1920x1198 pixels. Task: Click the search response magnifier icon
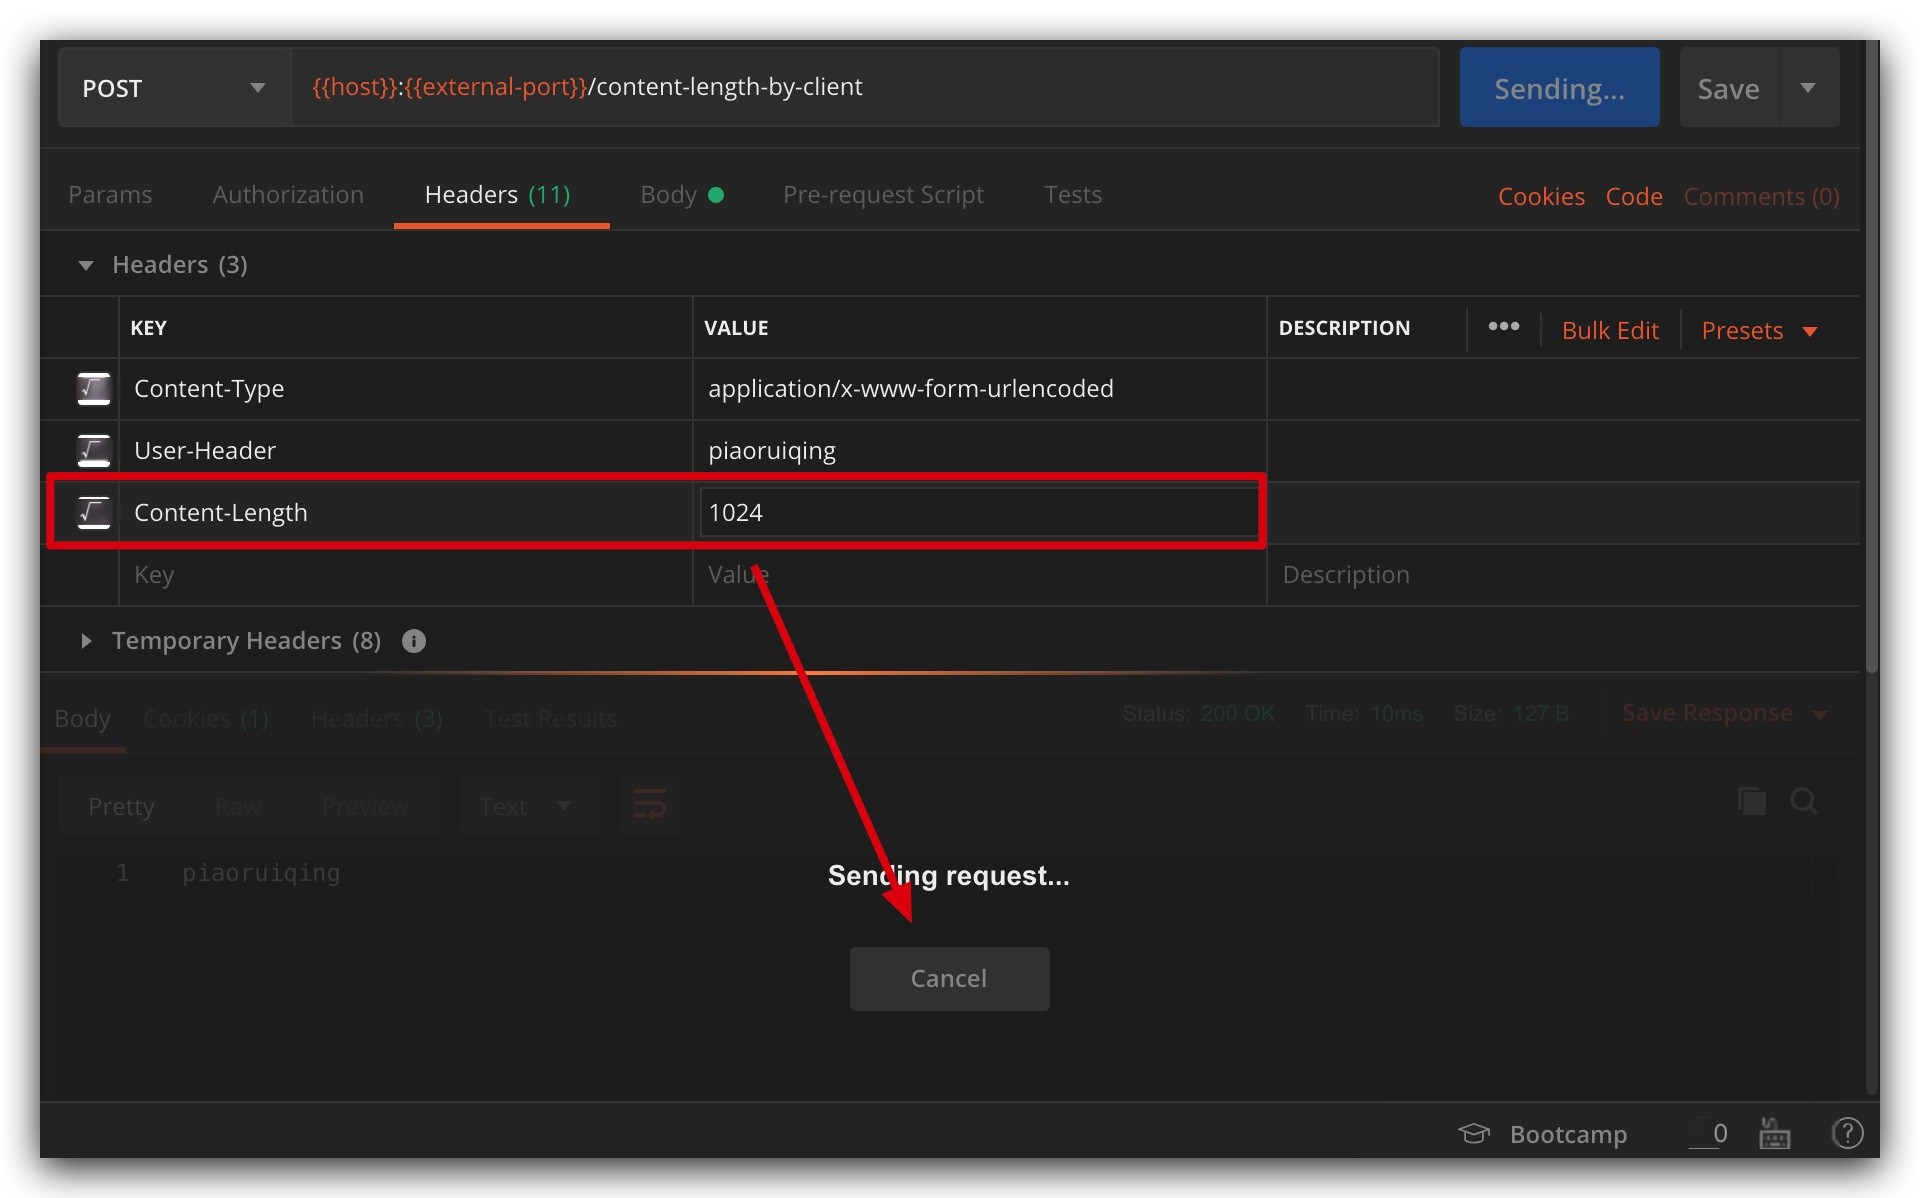[1804, 801]
